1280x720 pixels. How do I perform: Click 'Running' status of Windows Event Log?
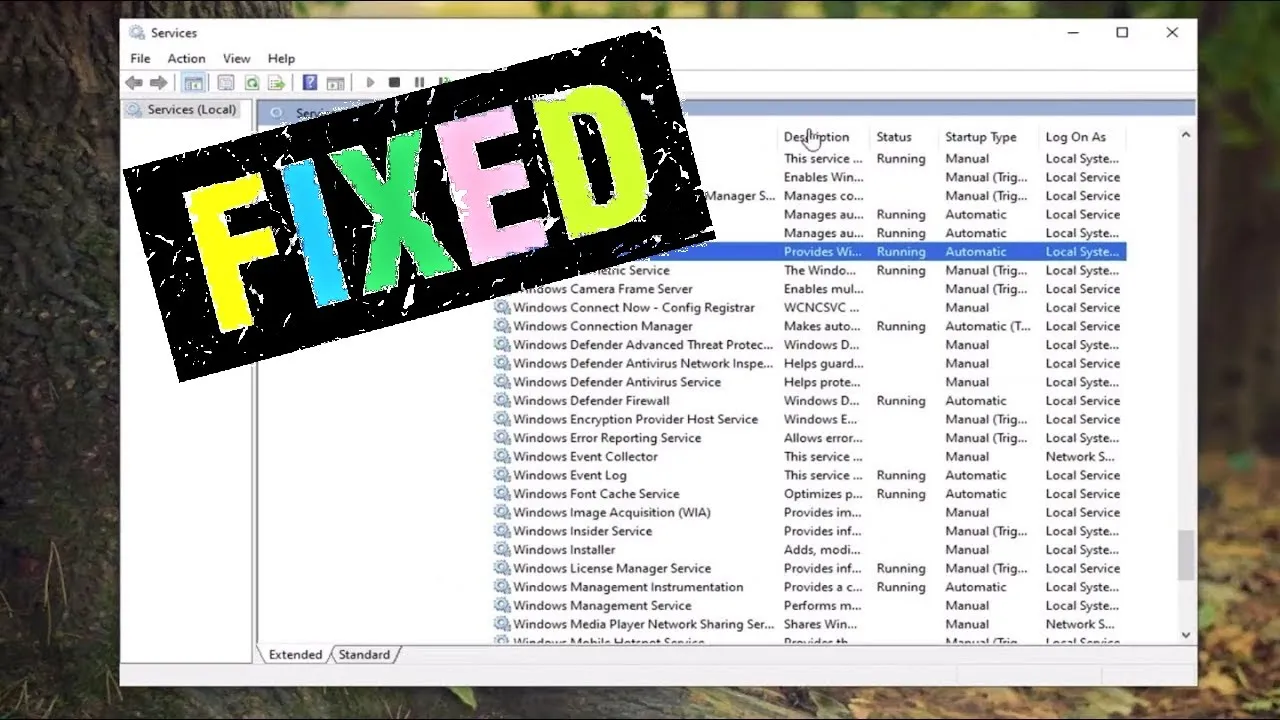[x=901, y=475]
